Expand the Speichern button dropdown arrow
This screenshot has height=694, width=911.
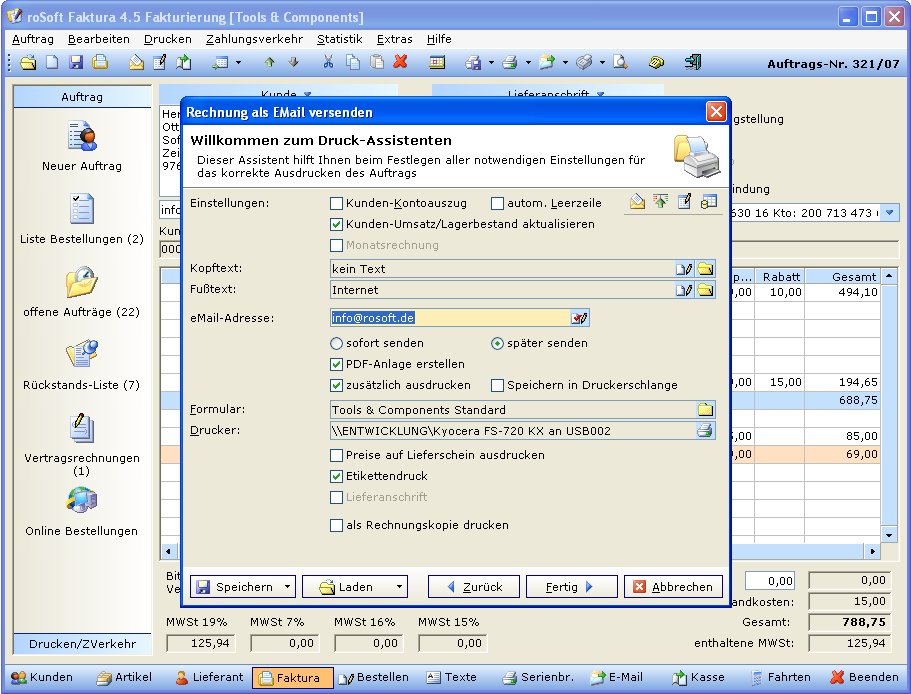pyautogui.click(x=287, y=587)
